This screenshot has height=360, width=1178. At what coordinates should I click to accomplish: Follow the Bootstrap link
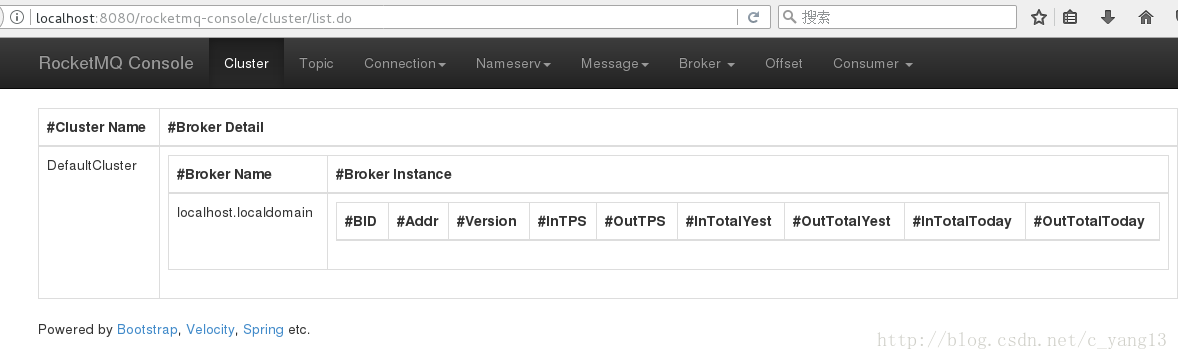click(x=147, y=329)
